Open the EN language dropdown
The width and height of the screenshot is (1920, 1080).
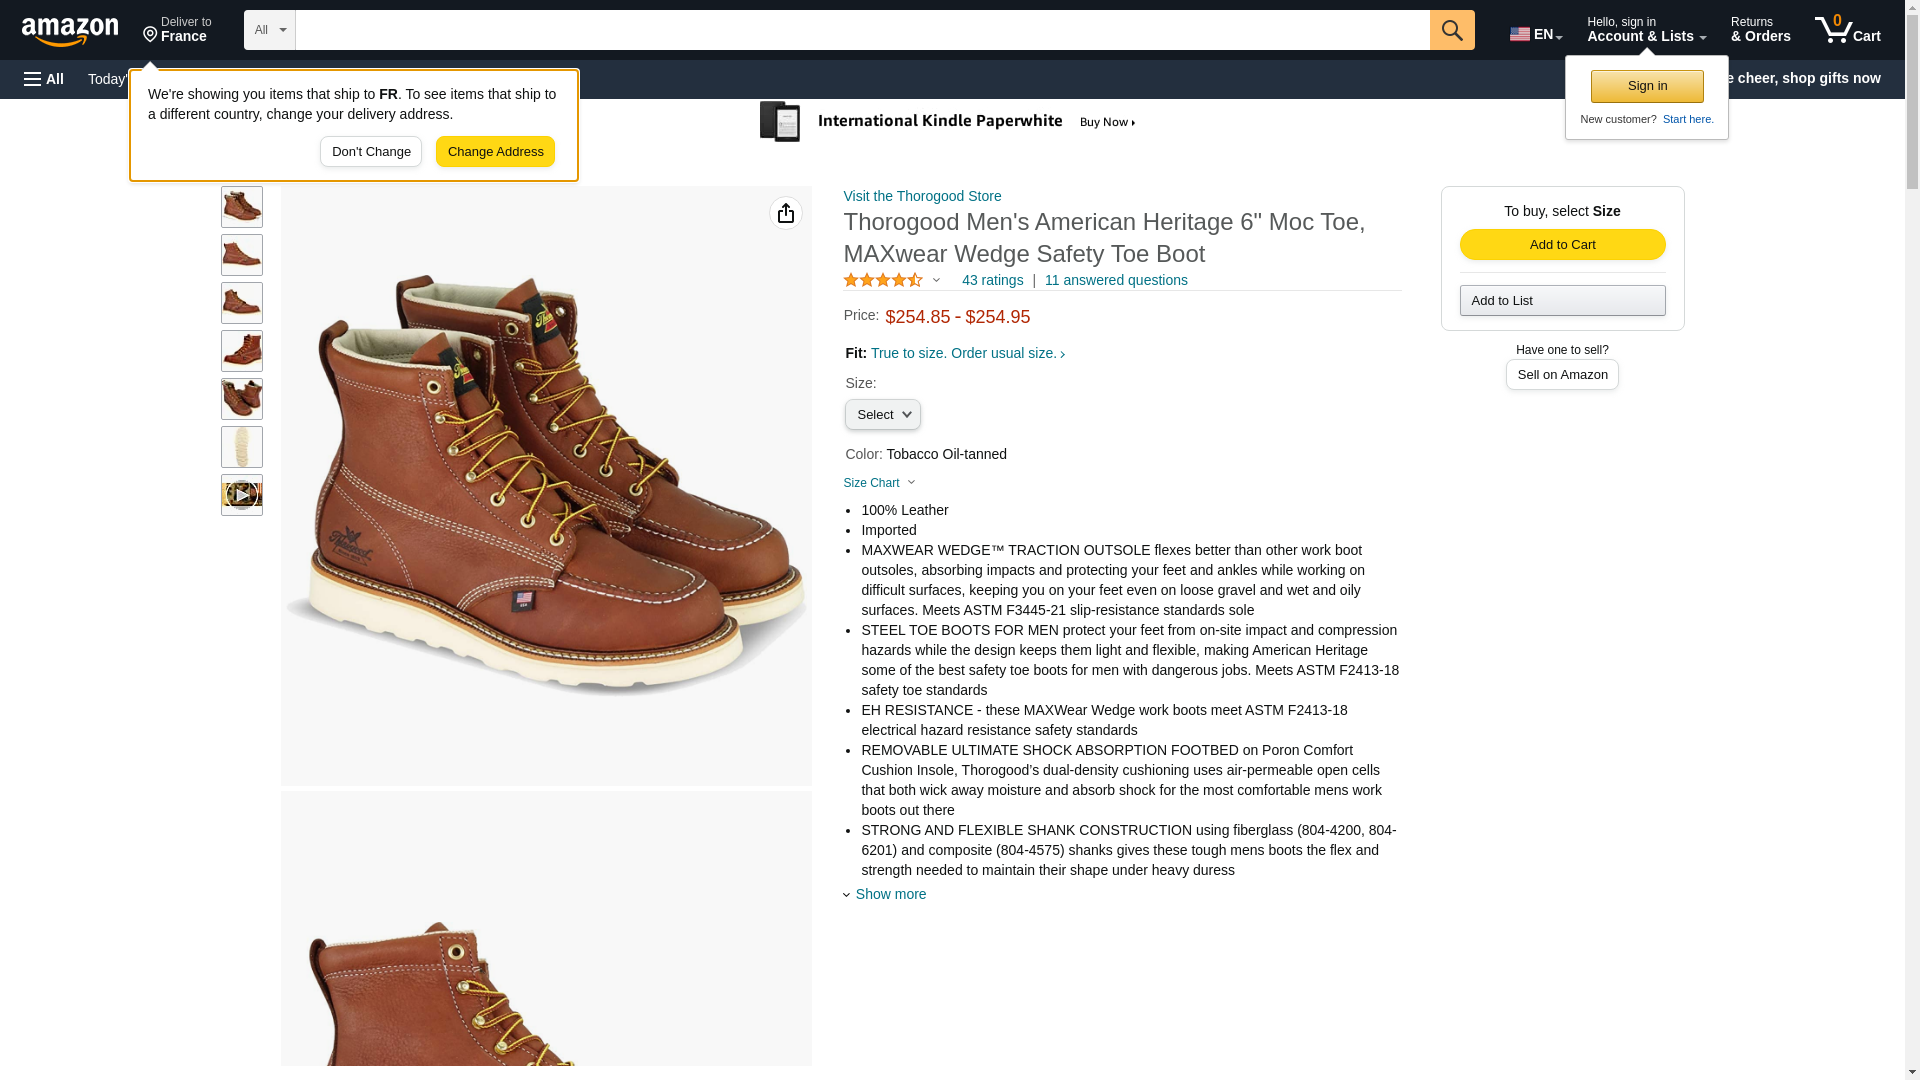click(1536, 34)
